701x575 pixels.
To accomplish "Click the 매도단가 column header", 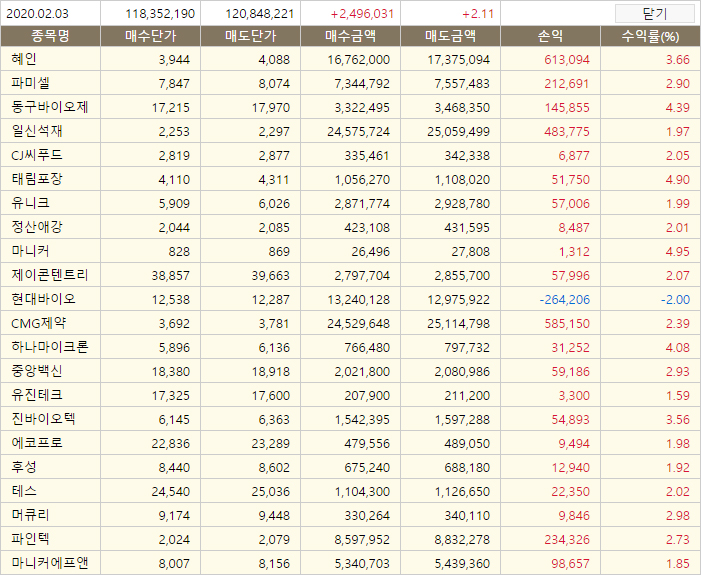I will [x=251, y=36].
